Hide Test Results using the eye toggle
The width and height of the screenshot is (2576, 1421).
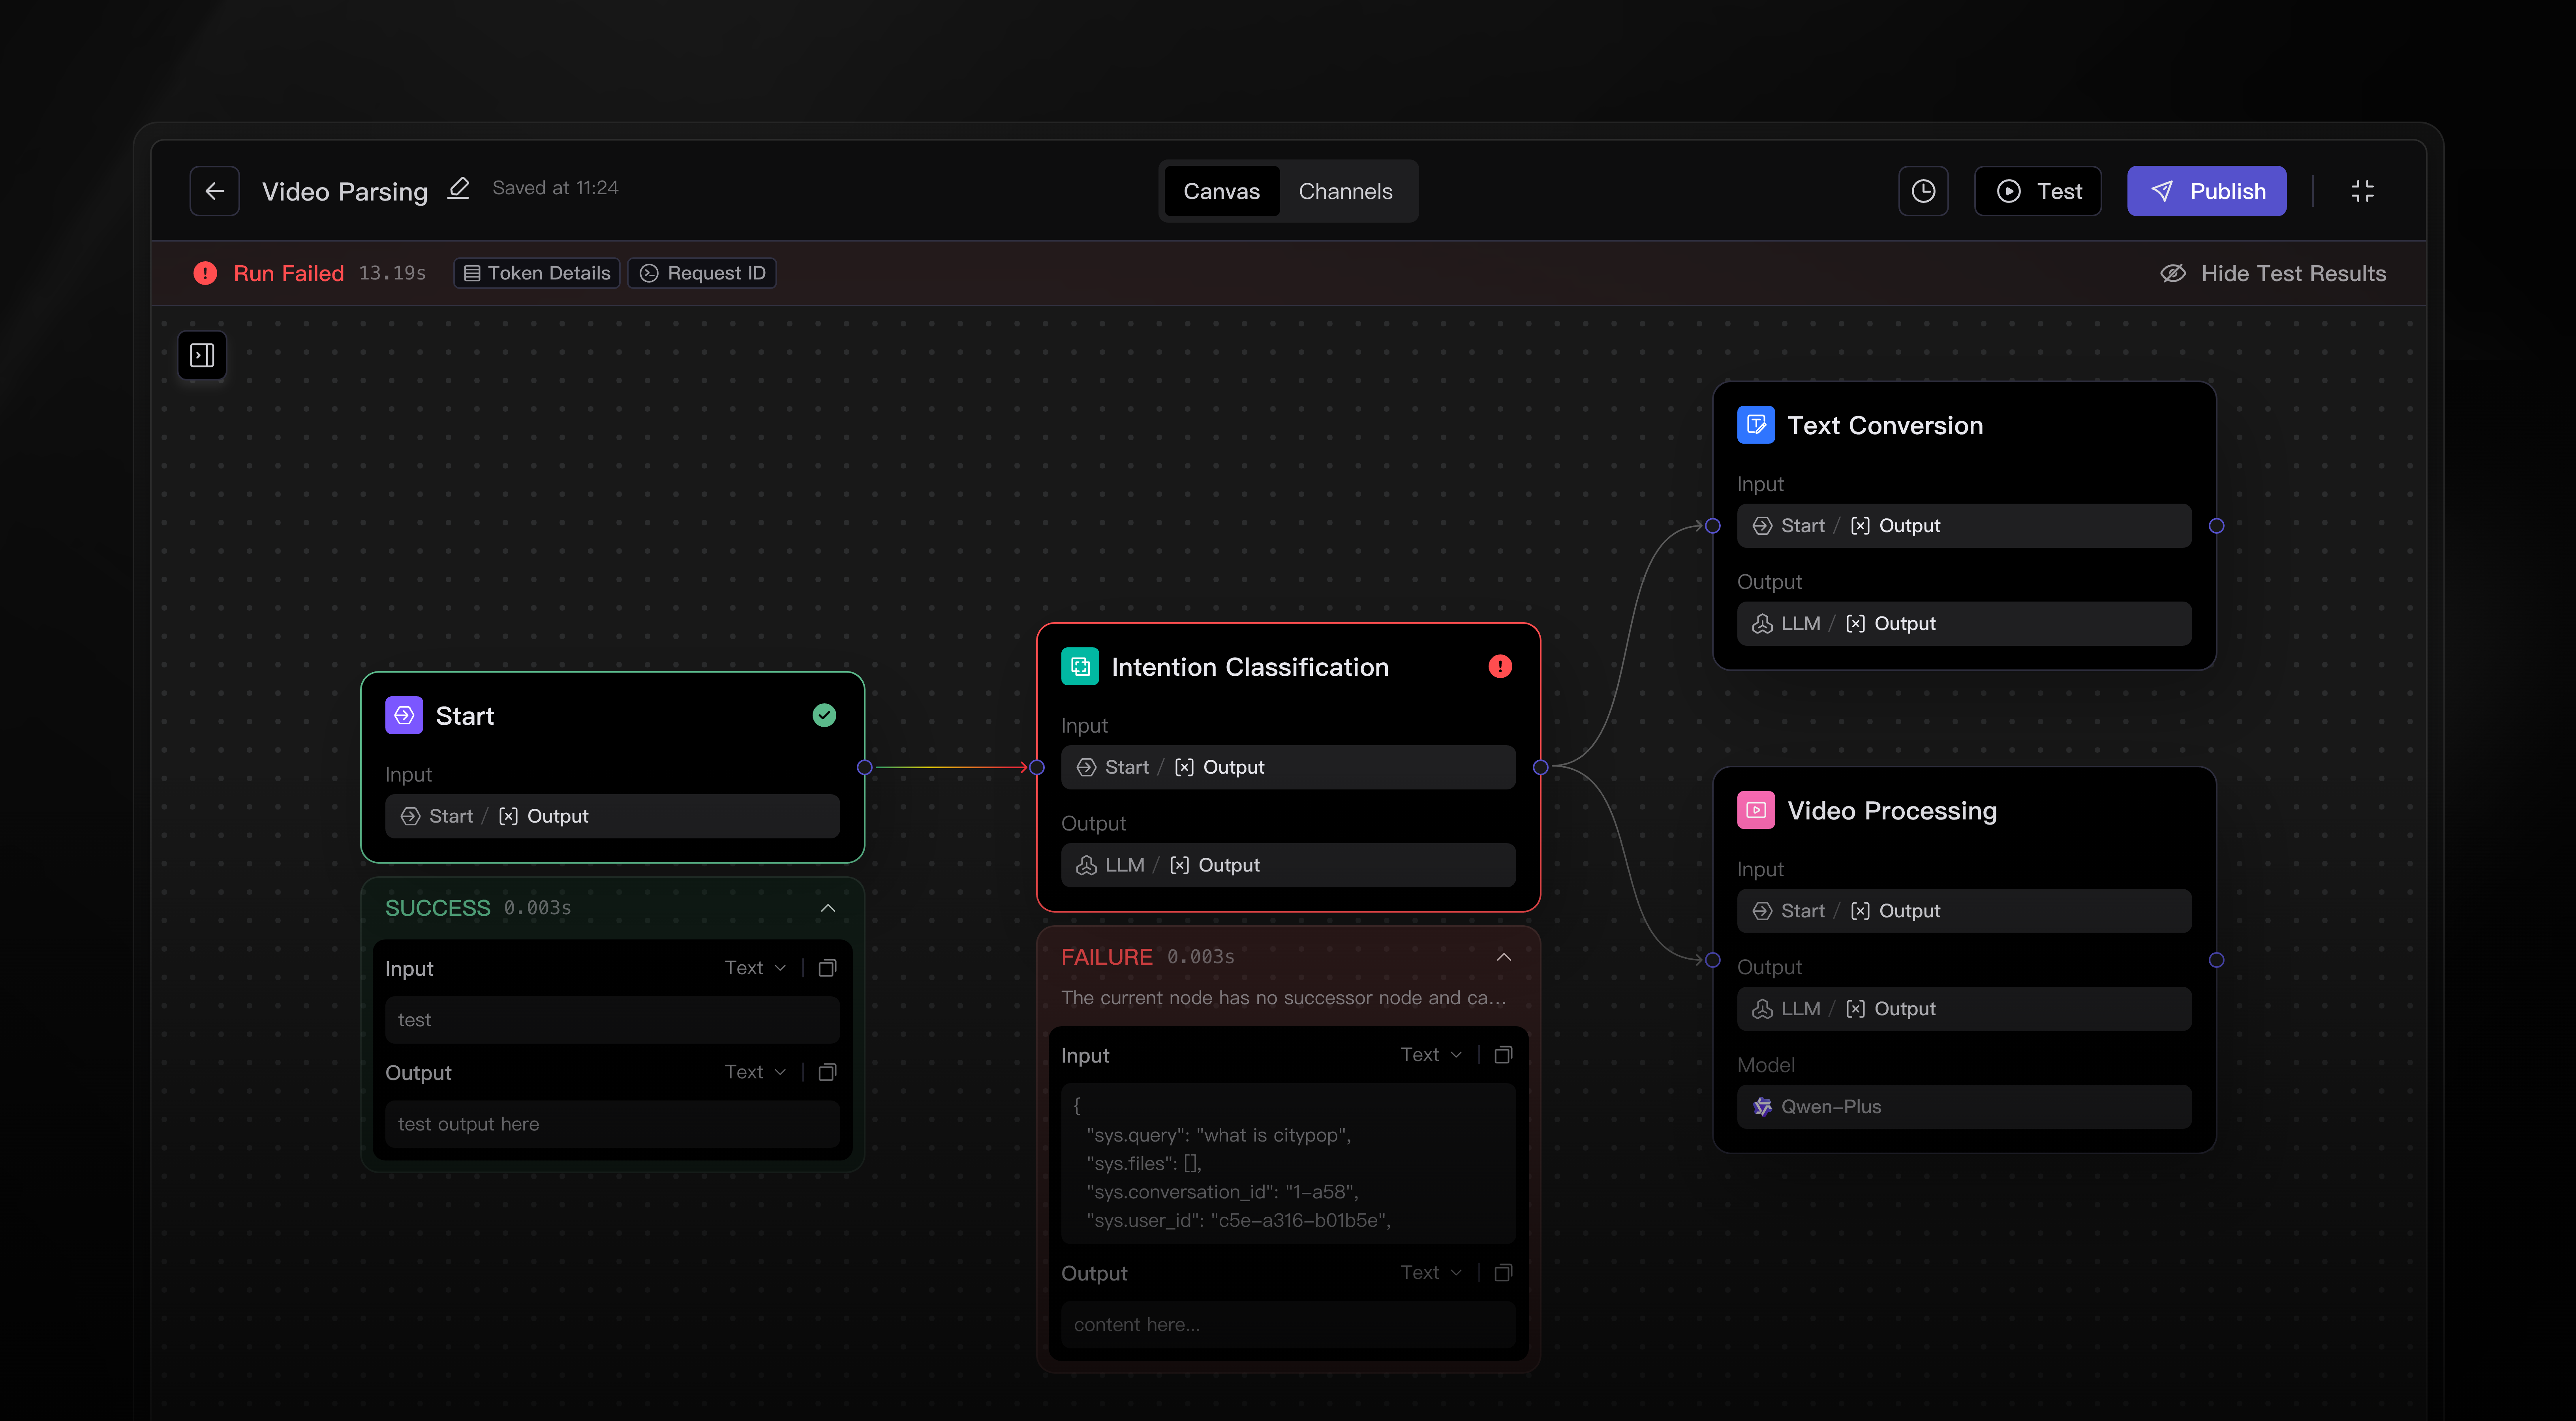(x=2273, y=273)
